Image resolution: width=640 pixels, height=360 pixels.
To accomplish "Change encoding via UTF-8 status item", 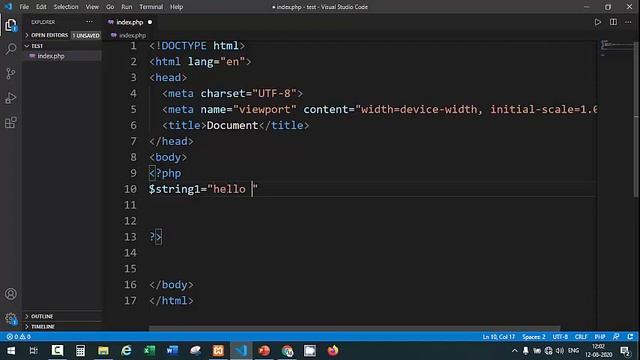I will pyautogui.click(x=560, y=337).
